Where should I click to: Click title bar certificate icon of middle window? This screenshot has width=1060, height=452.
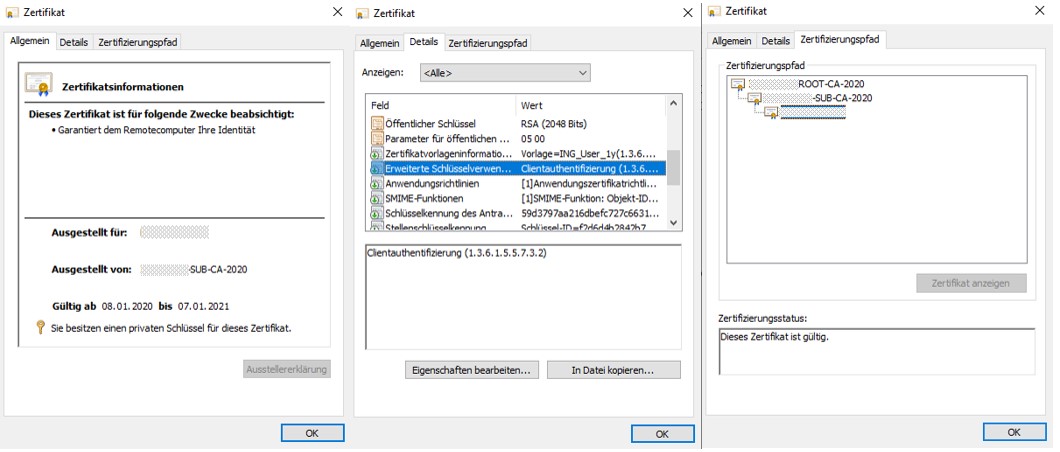click(x=362, y=14)
